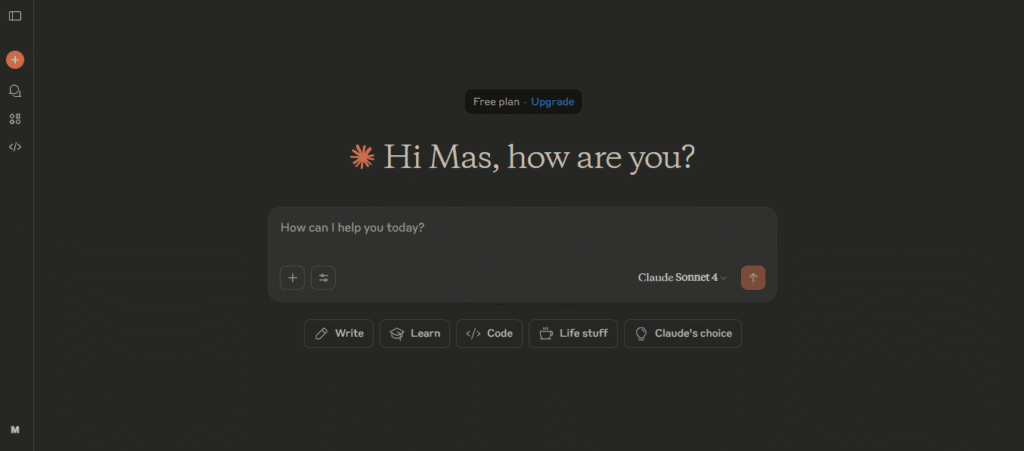Screen dimensions: 1024x451
Task: Send message with the arrow button
Action: click(753, 278)
